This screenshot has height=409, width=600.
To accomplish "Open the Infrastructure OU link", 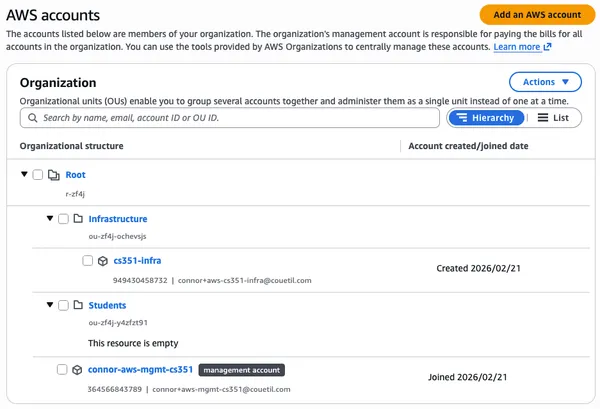I will pos(118,219).
